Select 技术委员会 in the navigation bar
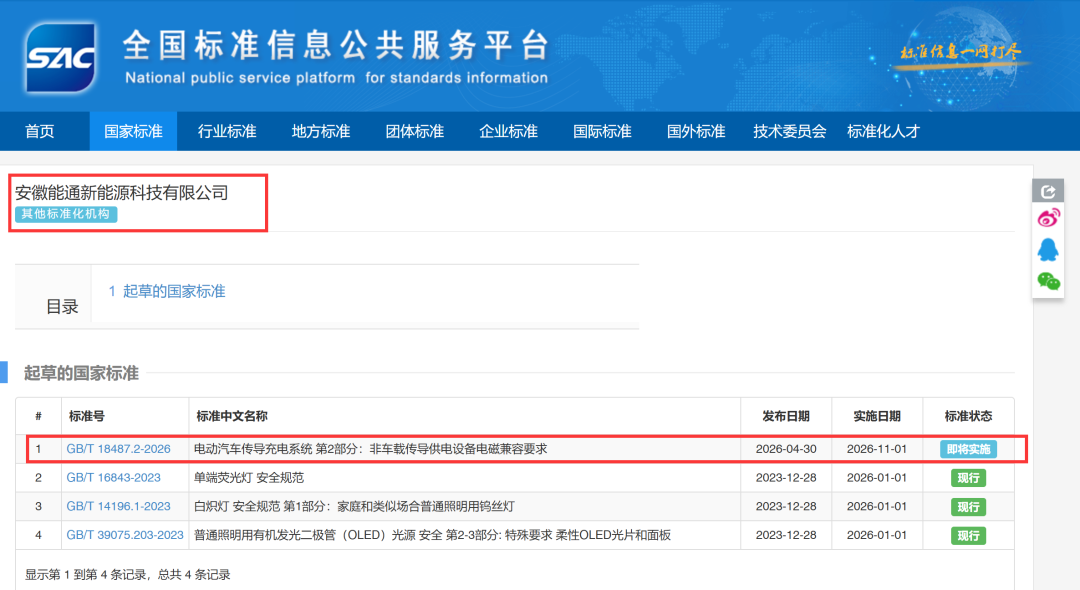 (789, 131)
